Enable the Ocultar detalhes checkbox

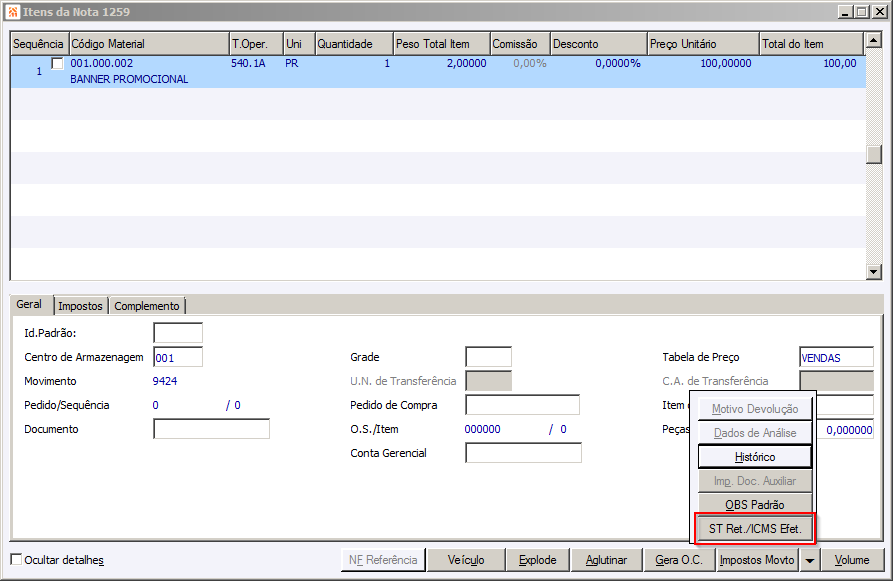17,559
